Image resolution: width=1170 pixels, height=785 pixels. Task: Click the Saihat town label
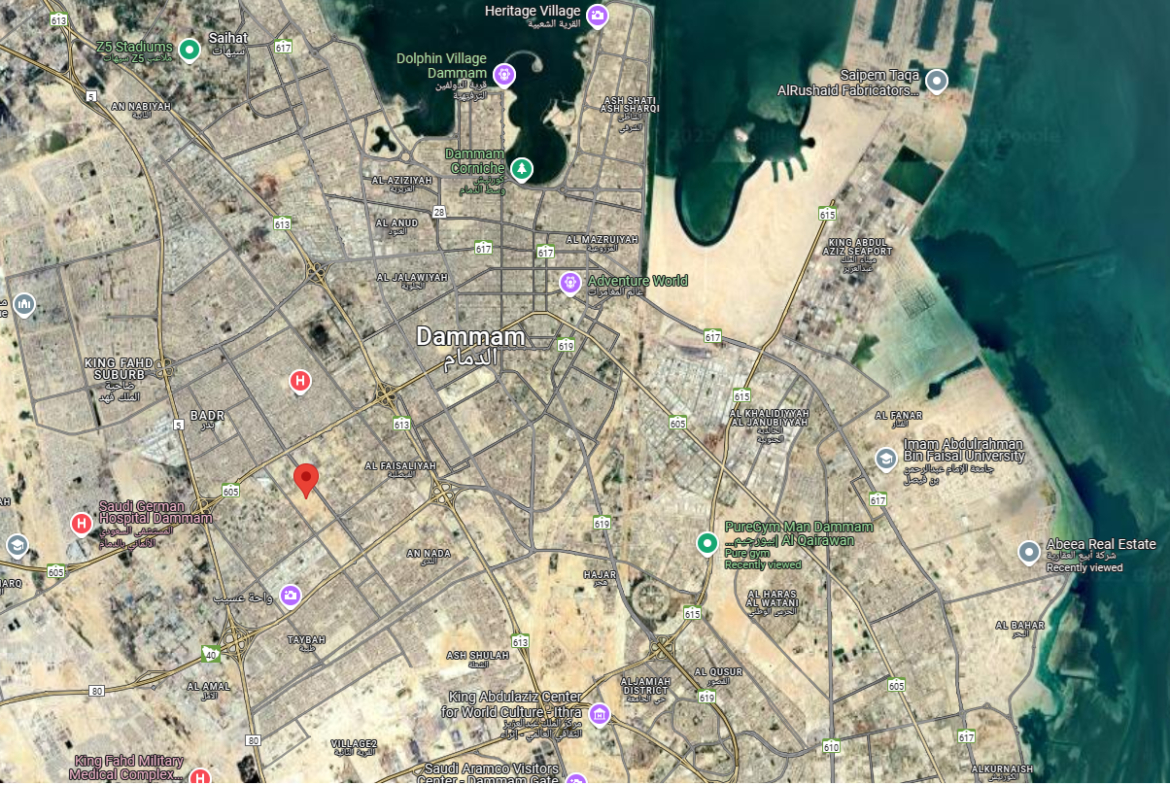pos(228,37)
